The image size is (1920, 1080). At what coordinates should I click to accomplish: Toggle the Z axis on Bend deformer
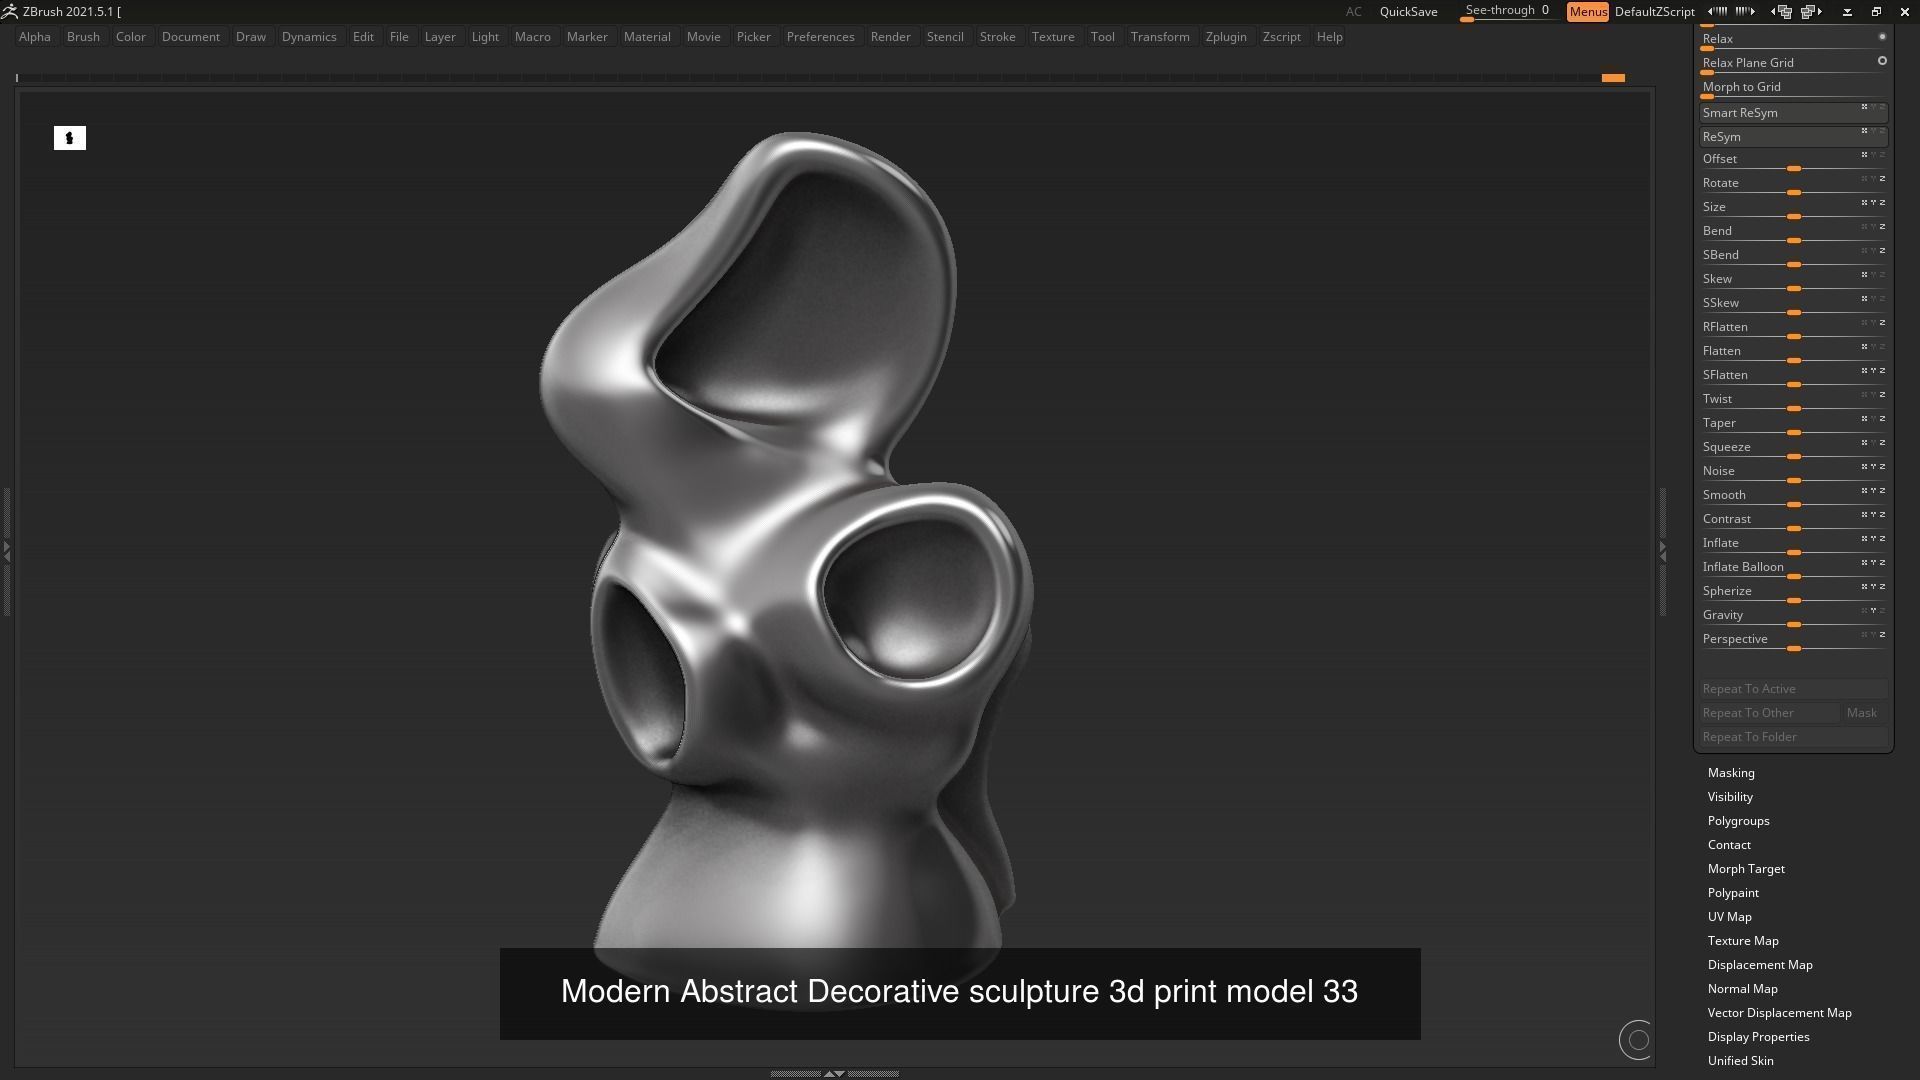[x=1882, y=227]
